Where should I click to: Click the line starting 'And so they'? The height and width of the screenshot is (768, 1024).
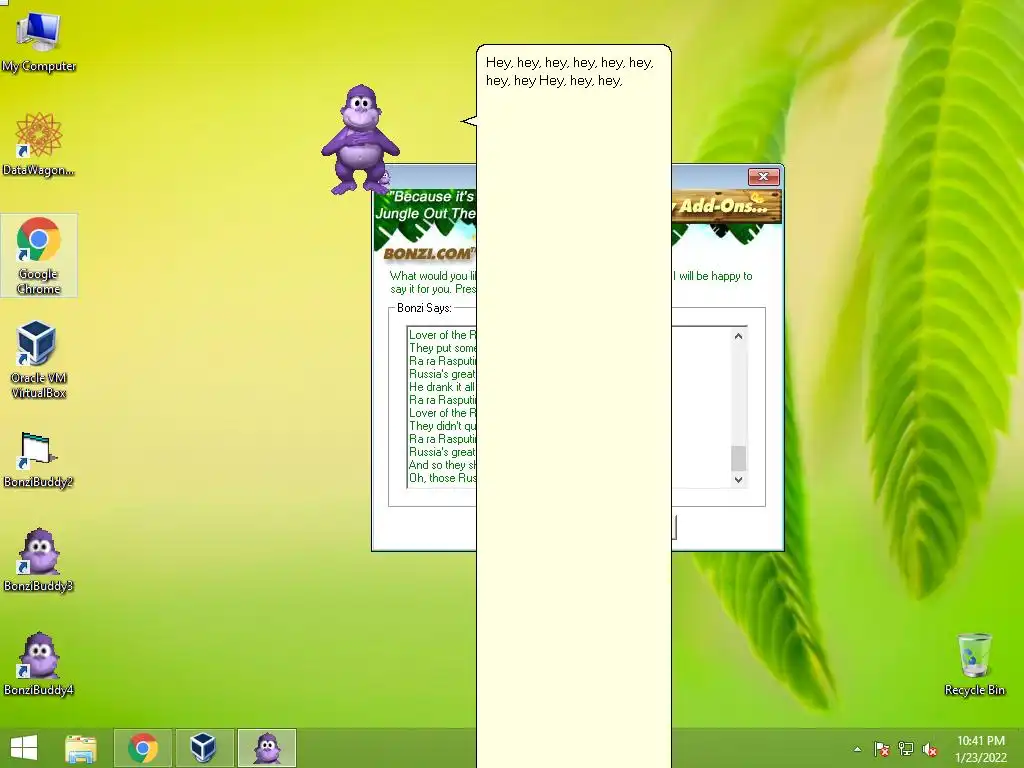point(443,464)
